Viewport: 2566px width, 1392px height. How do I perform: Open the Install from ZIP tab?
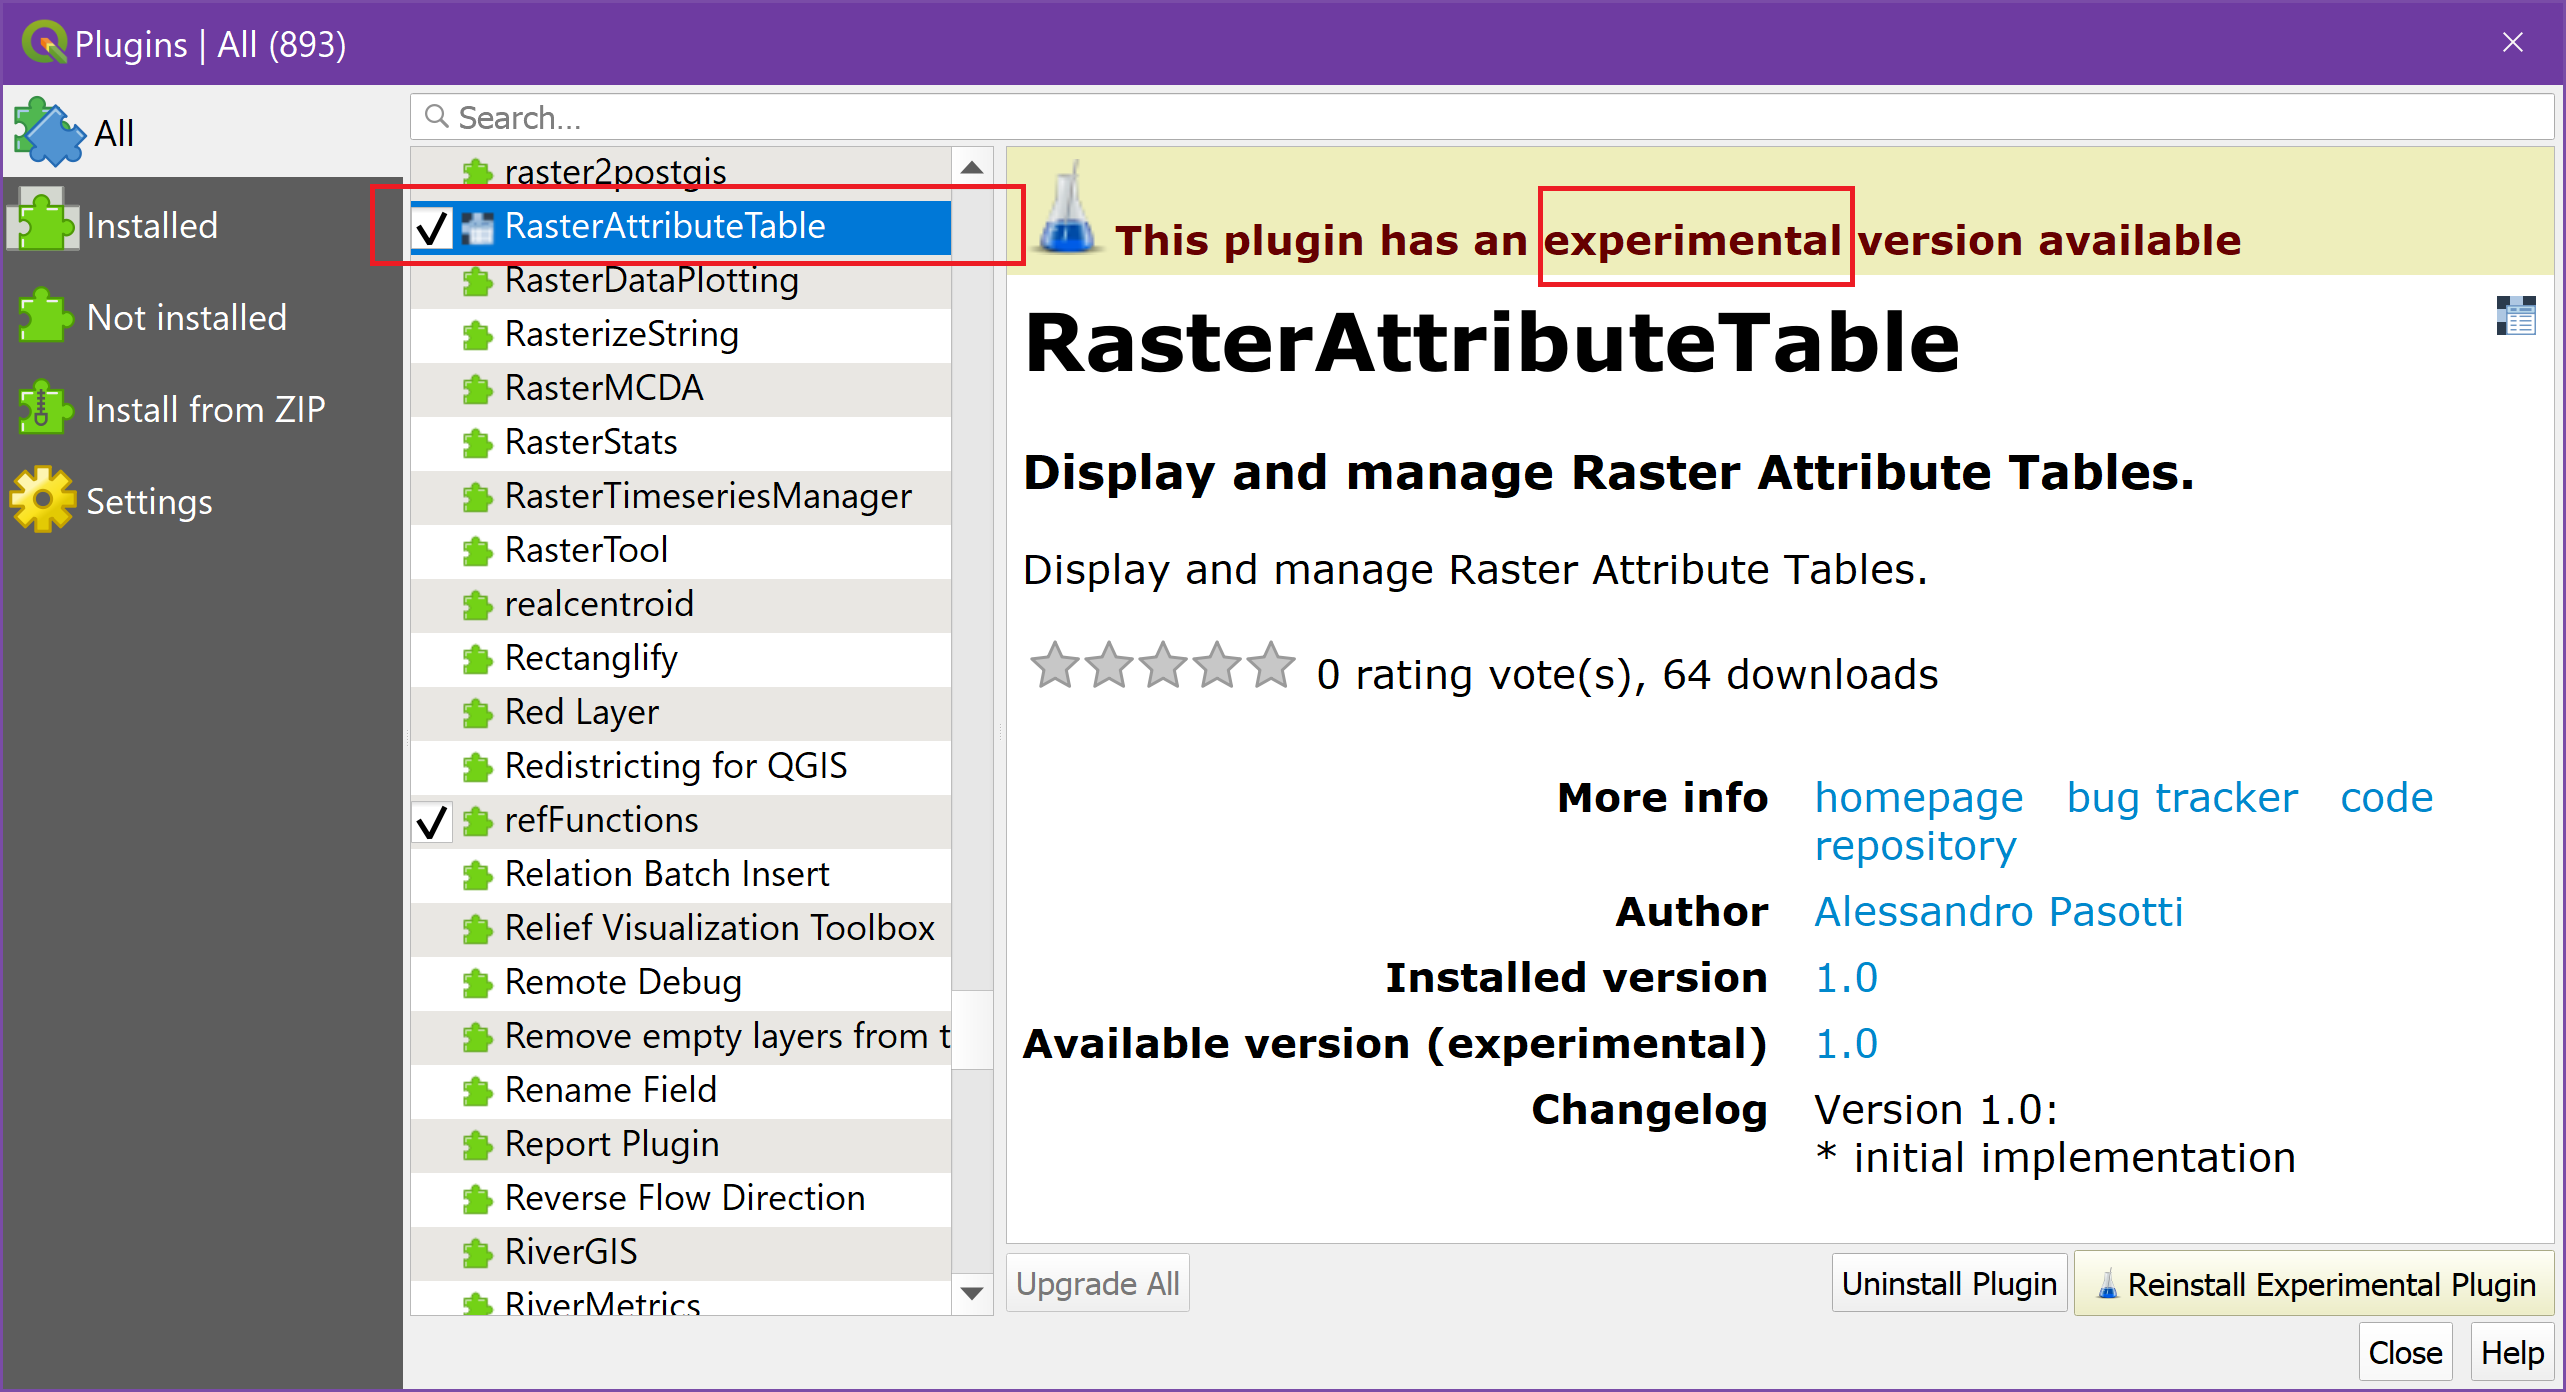pyautogui.click(x=203, y=409)
